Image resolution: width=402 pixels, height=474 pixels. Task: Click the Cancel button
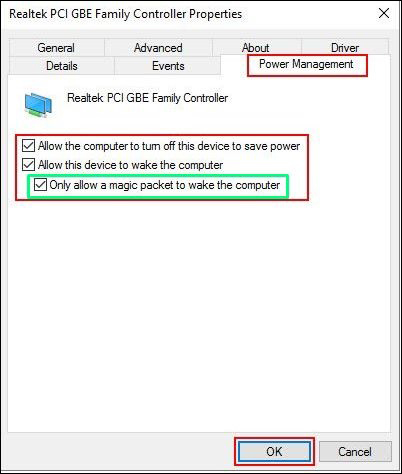pos(355,452)
